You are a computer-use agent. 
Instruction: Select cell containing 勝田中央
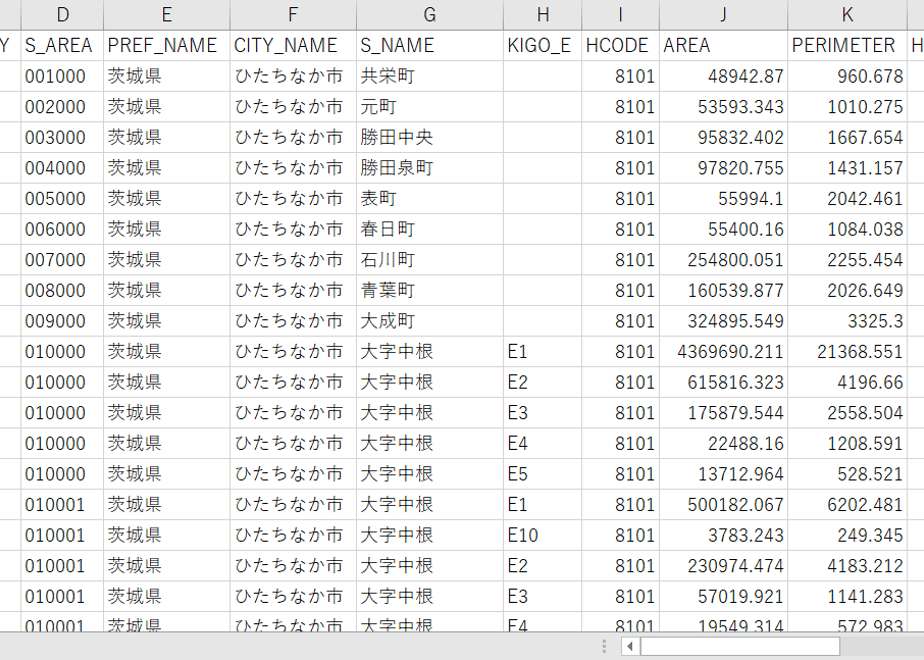point(430,137)
